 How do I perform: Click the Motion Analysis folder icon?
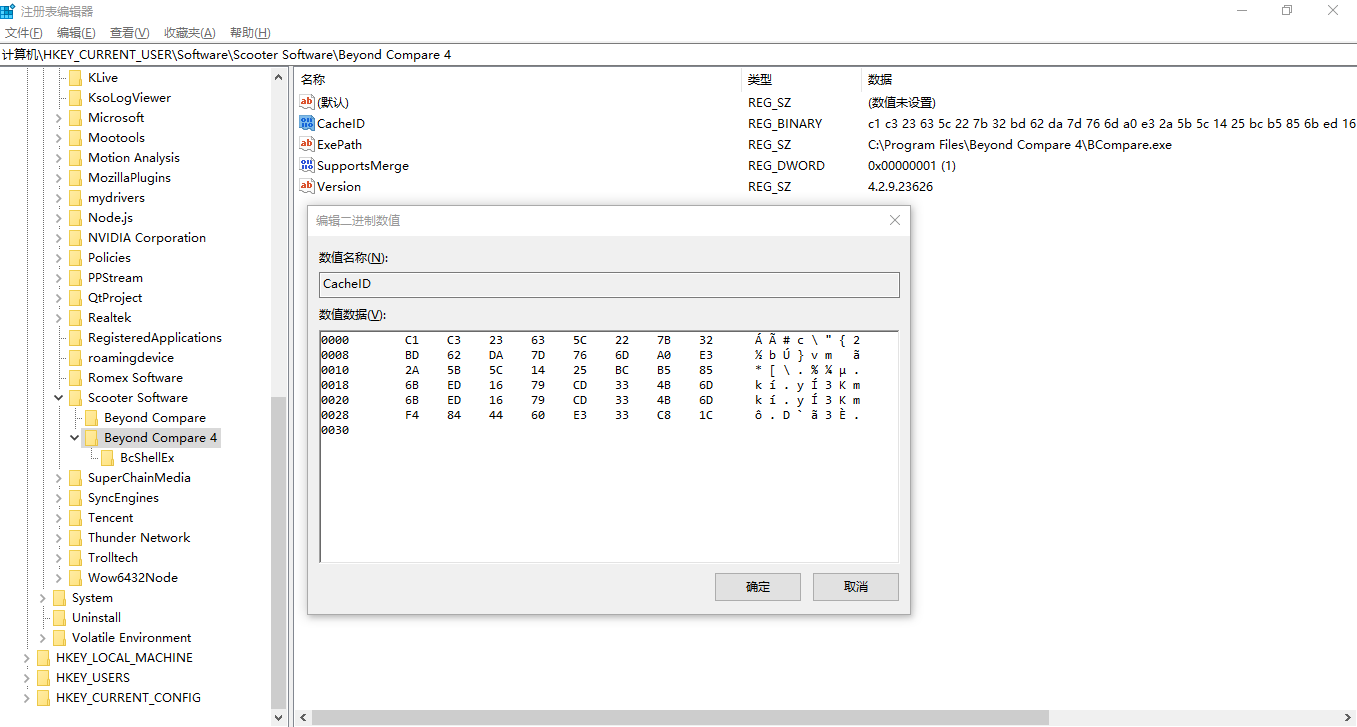[x=76, y=158]
